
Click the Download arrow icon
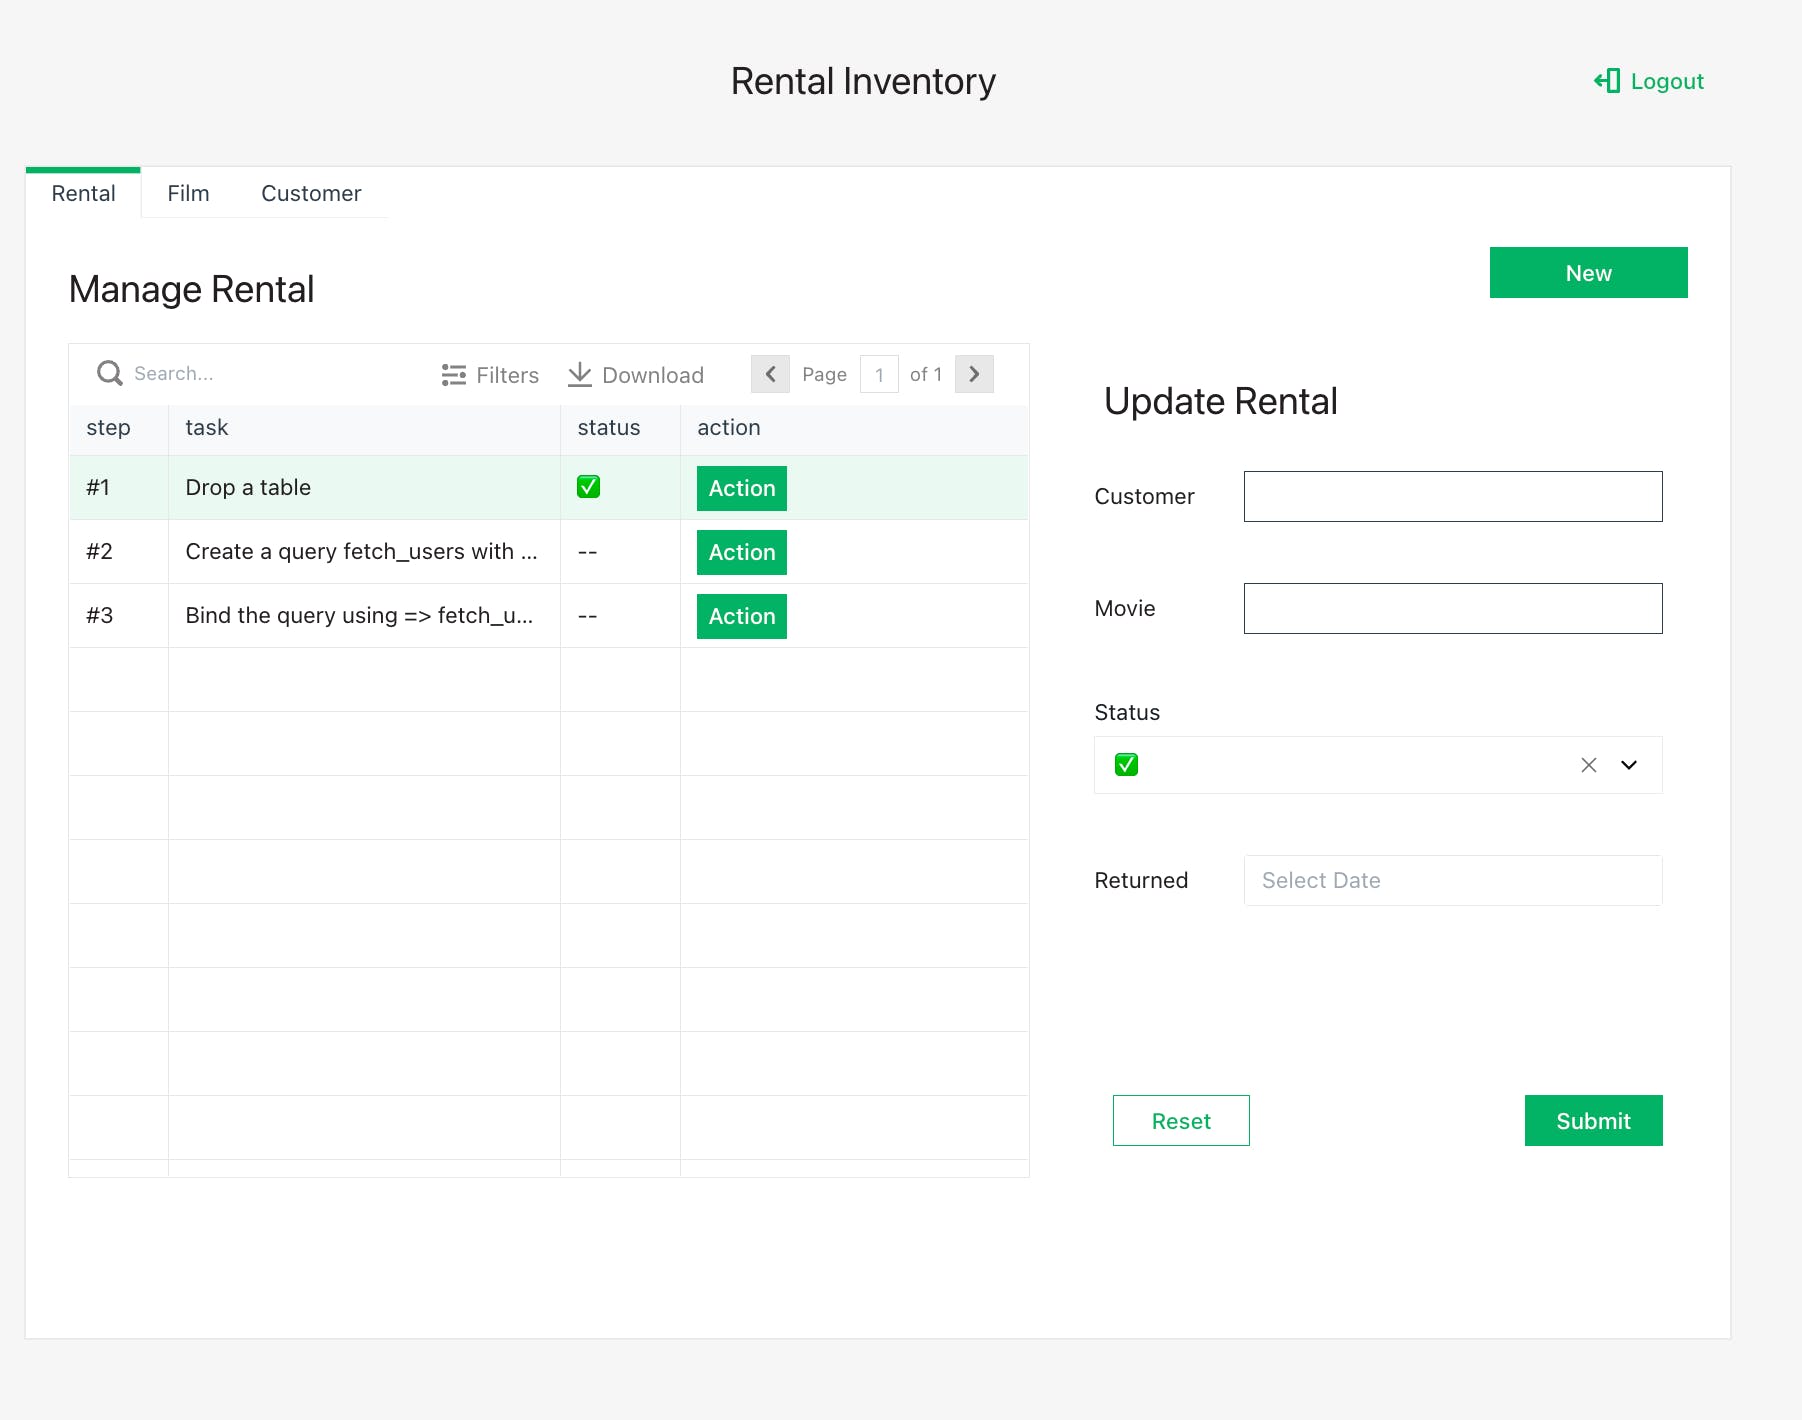click(x=580, y=375)
